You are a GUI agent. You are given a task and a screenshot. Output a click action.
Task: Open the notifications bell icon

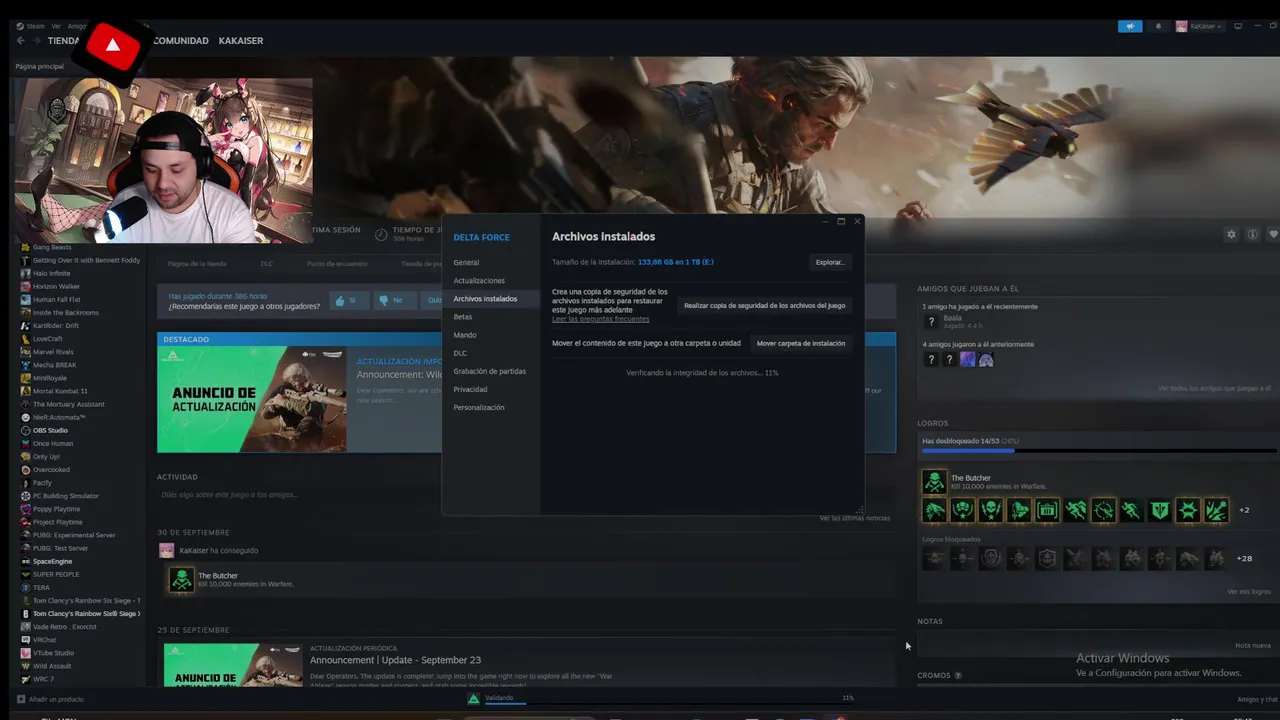(1158, 26)
